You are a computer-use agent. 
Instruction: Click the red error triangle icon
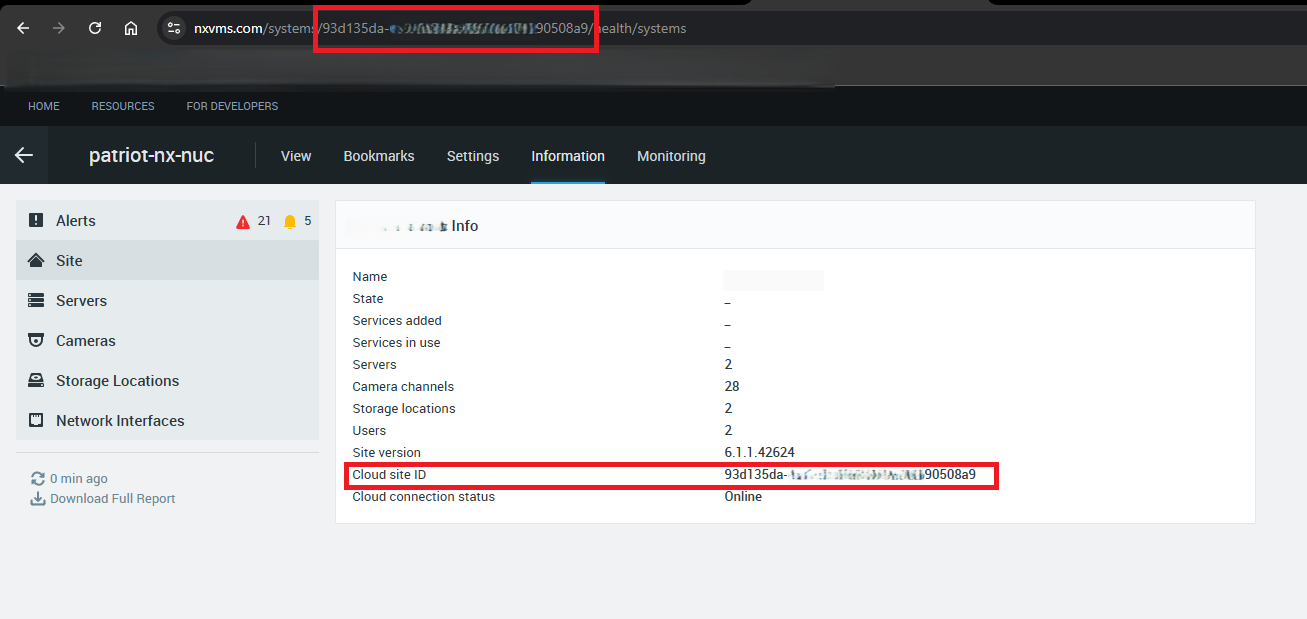pyautogui.click(x=243, y=222)
